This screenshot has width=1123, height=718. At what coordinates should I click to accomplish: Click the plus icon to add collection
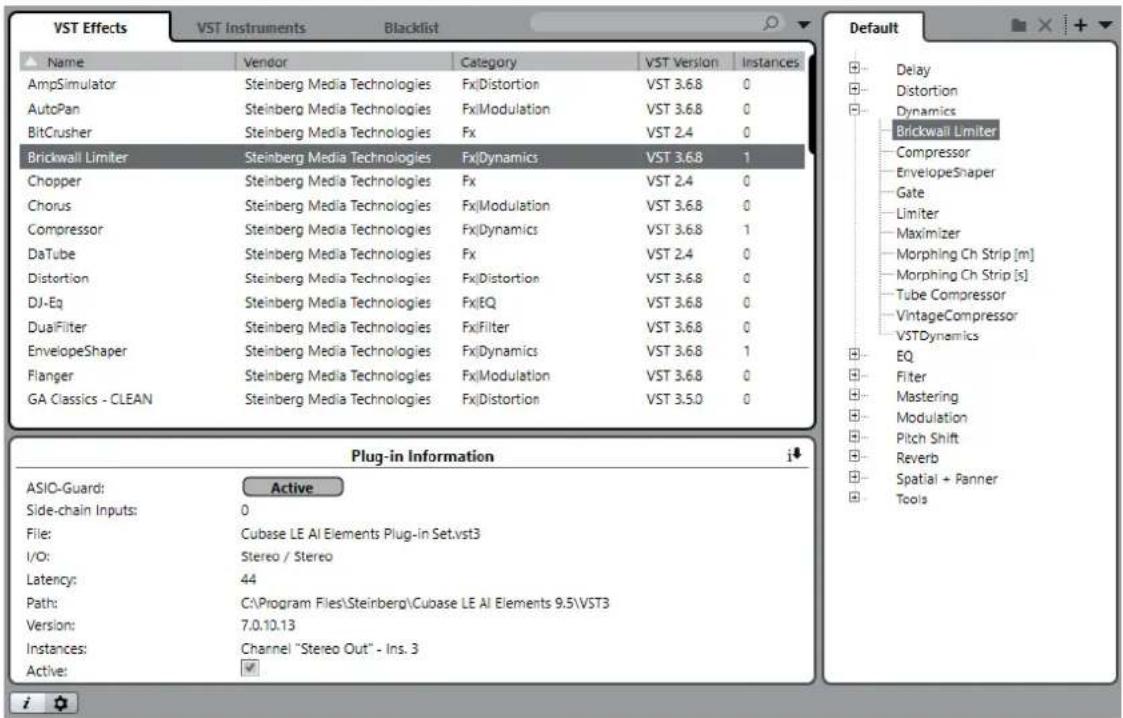[1081, 26]
